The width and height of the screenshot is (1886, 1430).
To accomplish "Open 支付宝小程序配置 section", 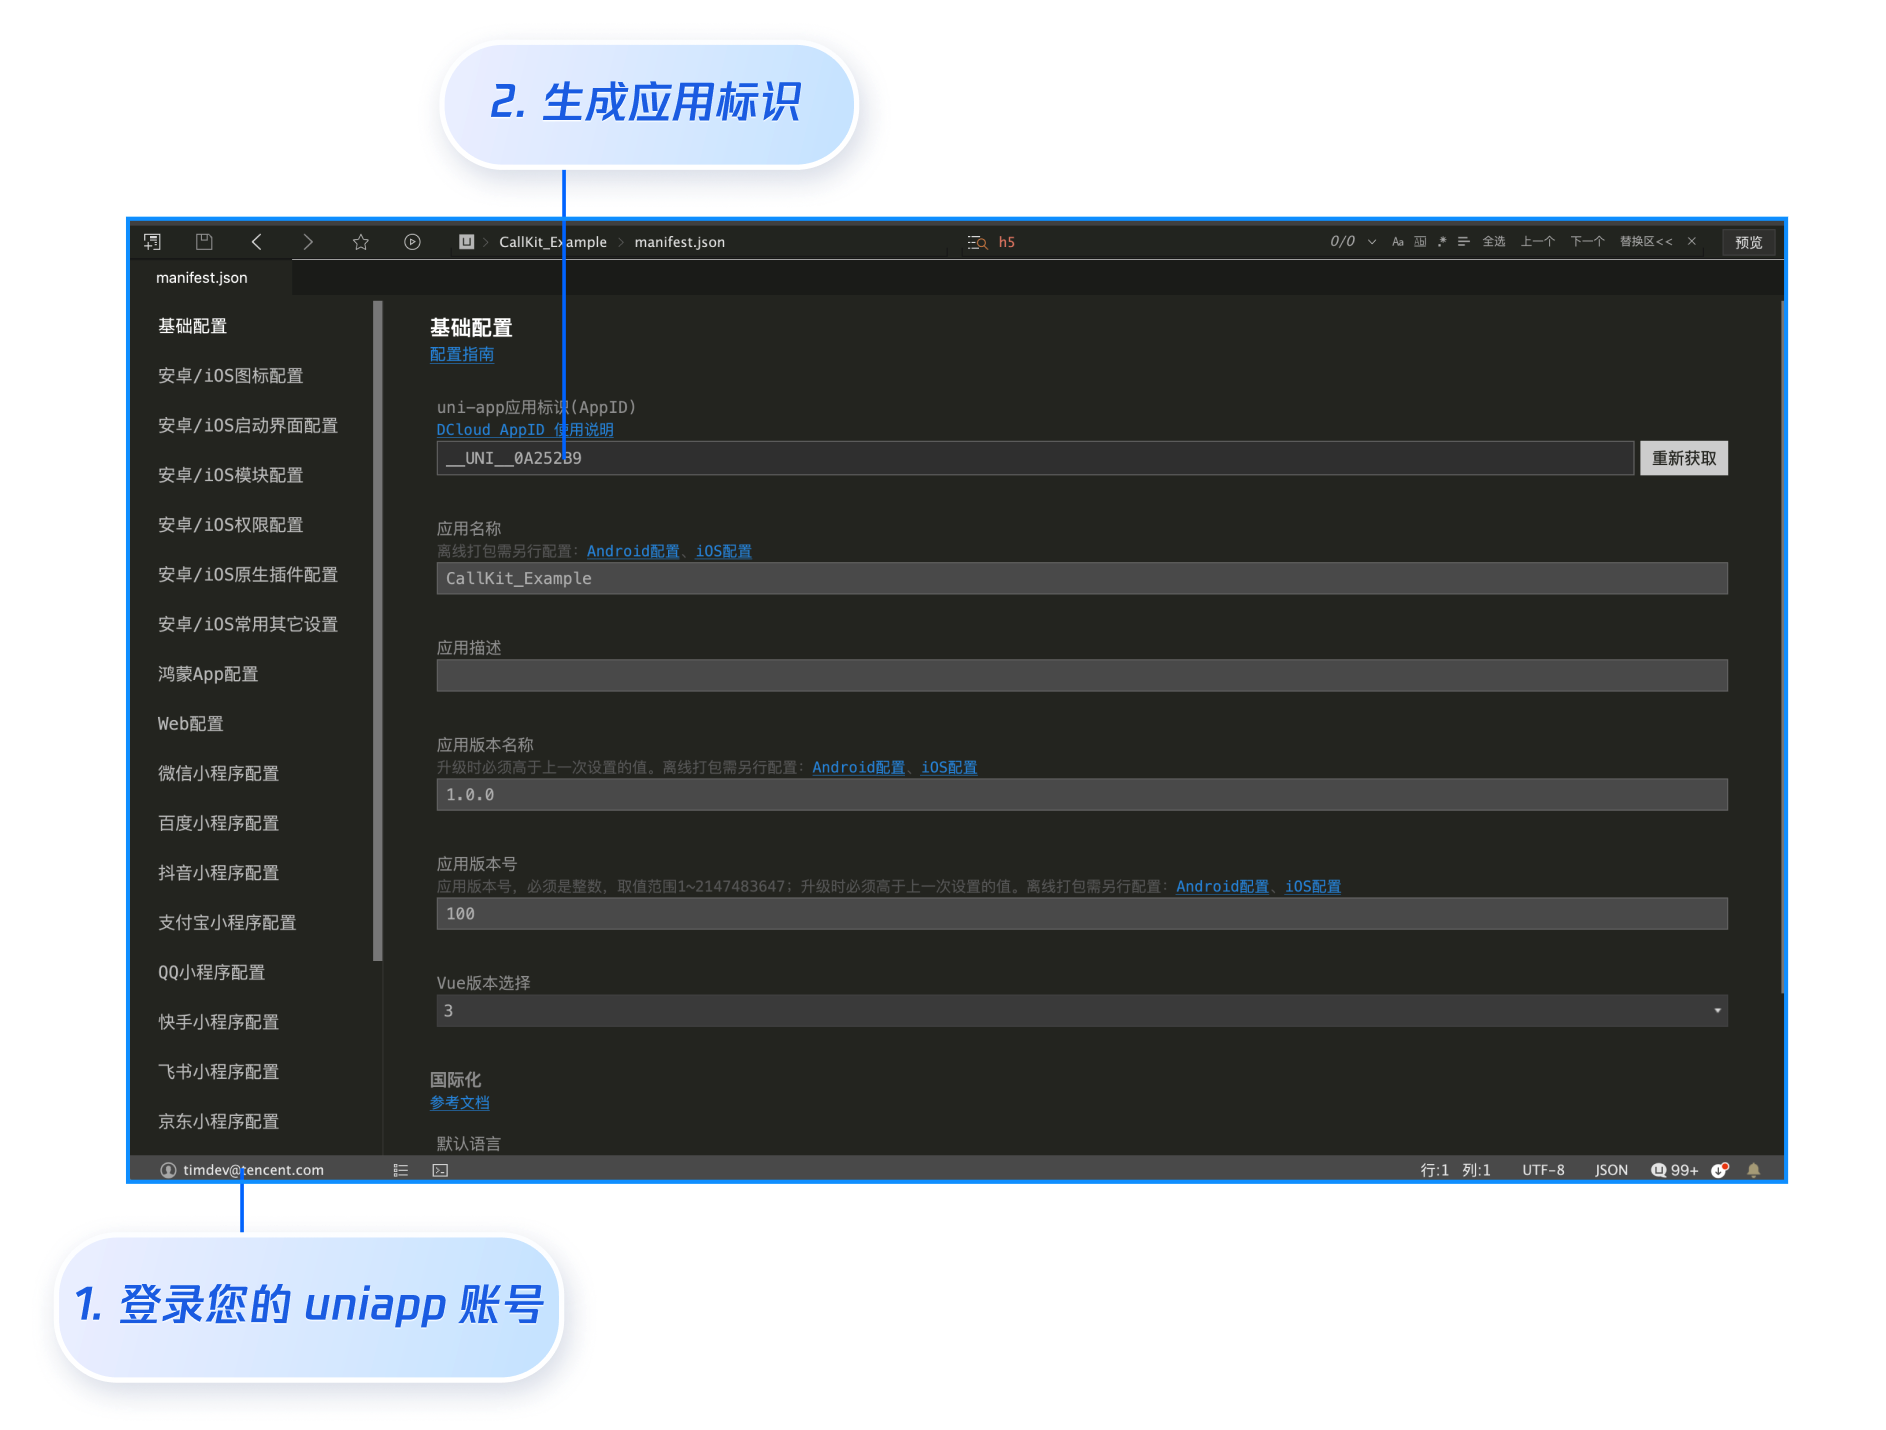I will (x=227, y=923).
